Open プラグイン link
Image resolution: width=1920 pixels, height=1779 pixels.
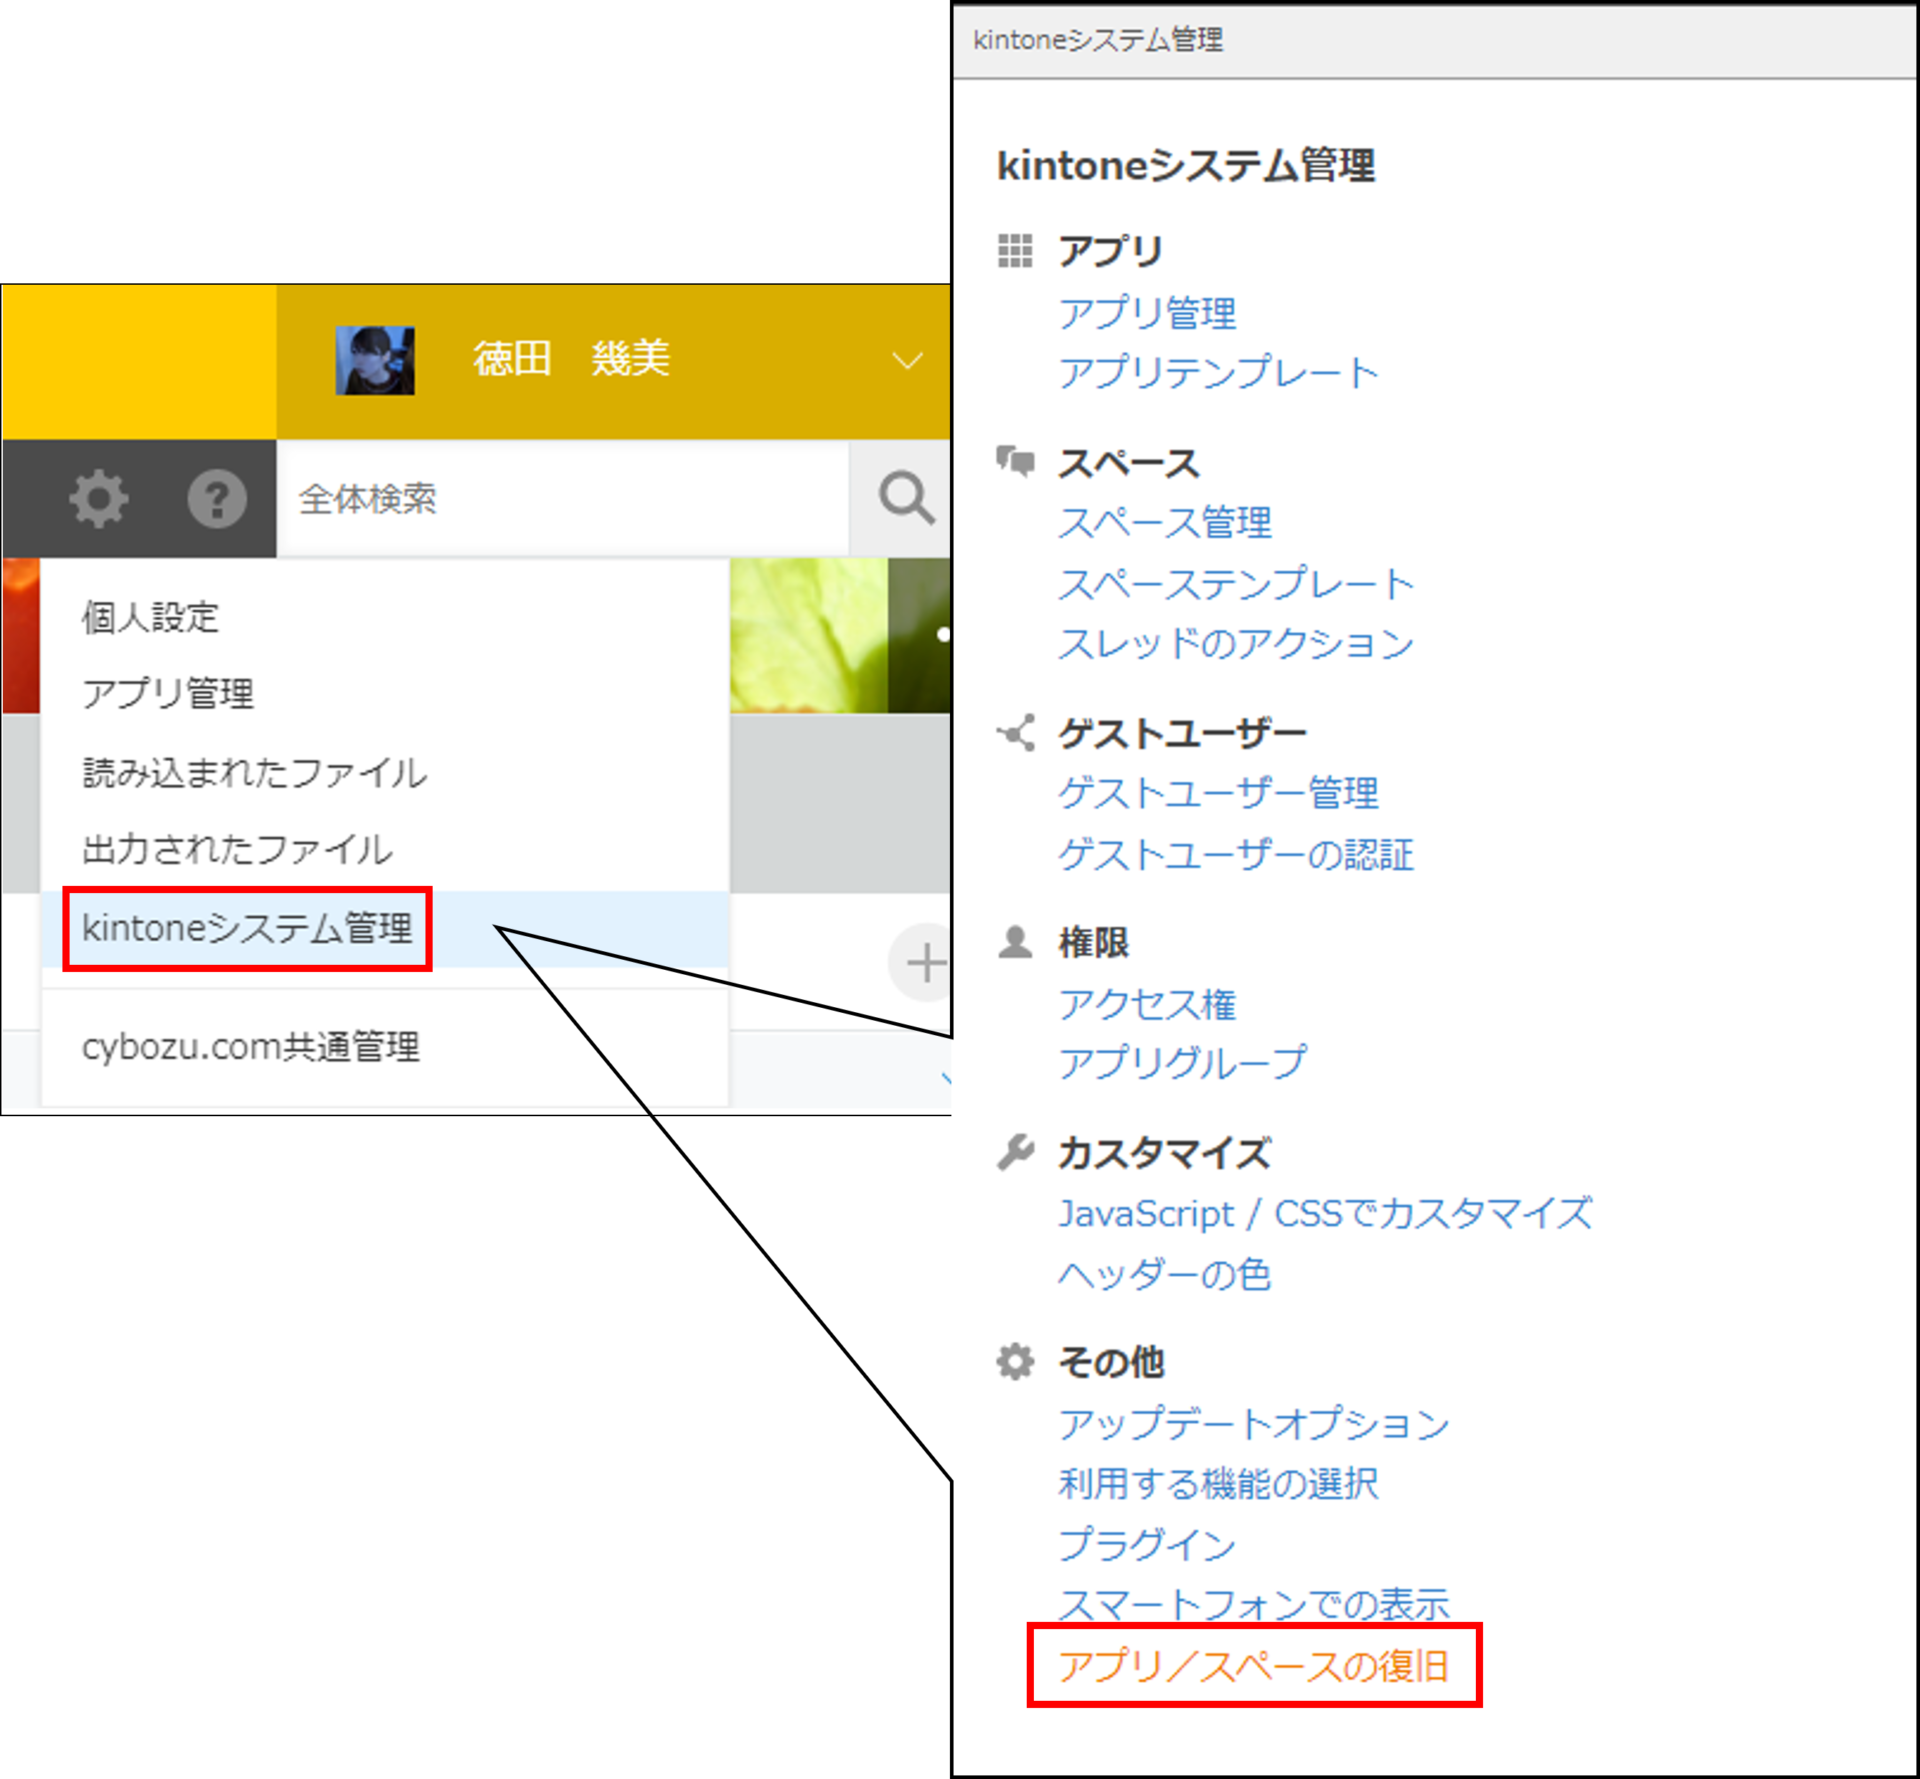tap(1147, 1545)
